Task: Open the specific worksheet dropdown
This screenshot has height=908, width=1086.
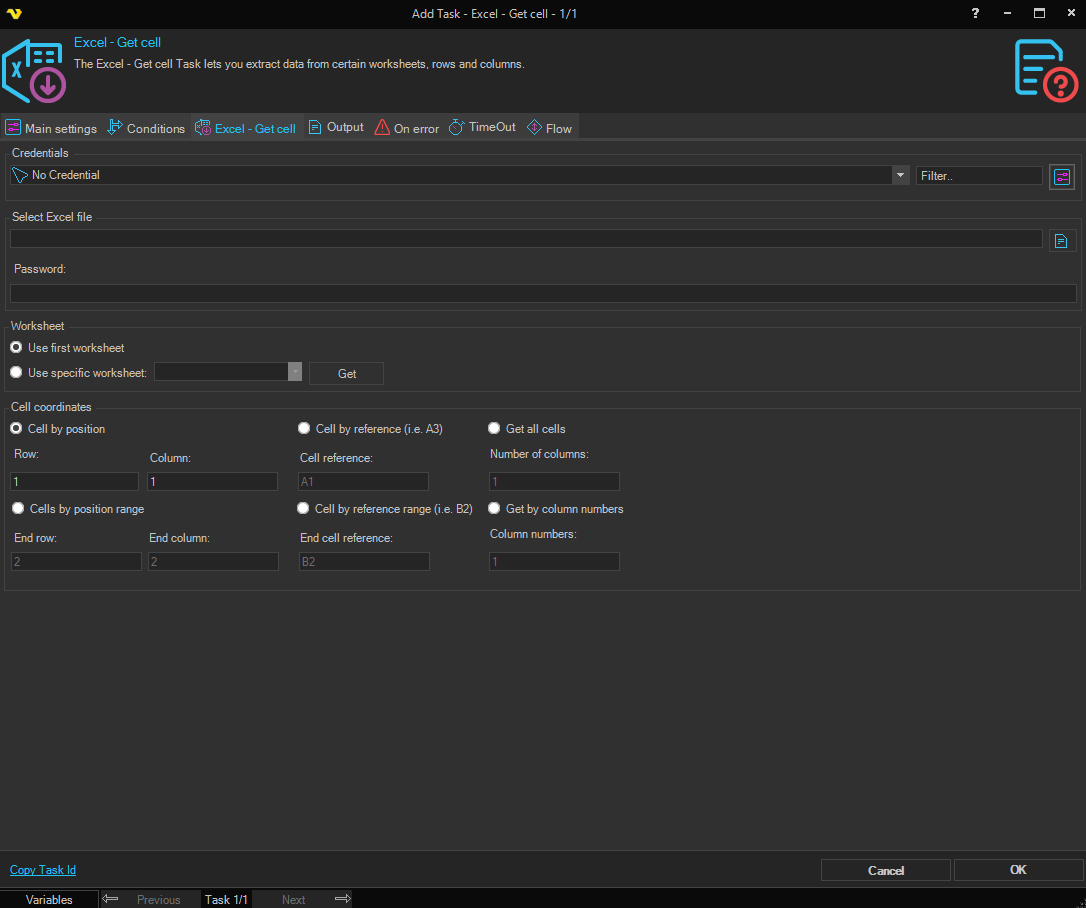Action: tap(295, 372)
